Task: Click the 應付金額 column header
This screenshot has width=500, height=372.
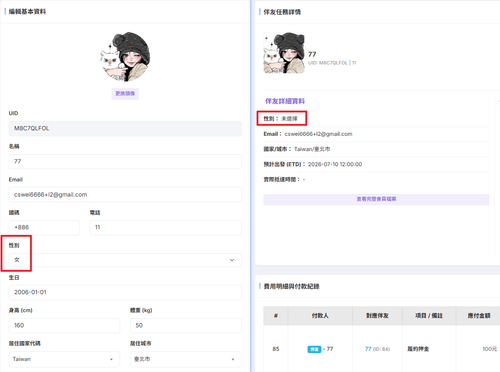Action: point(479,316)
